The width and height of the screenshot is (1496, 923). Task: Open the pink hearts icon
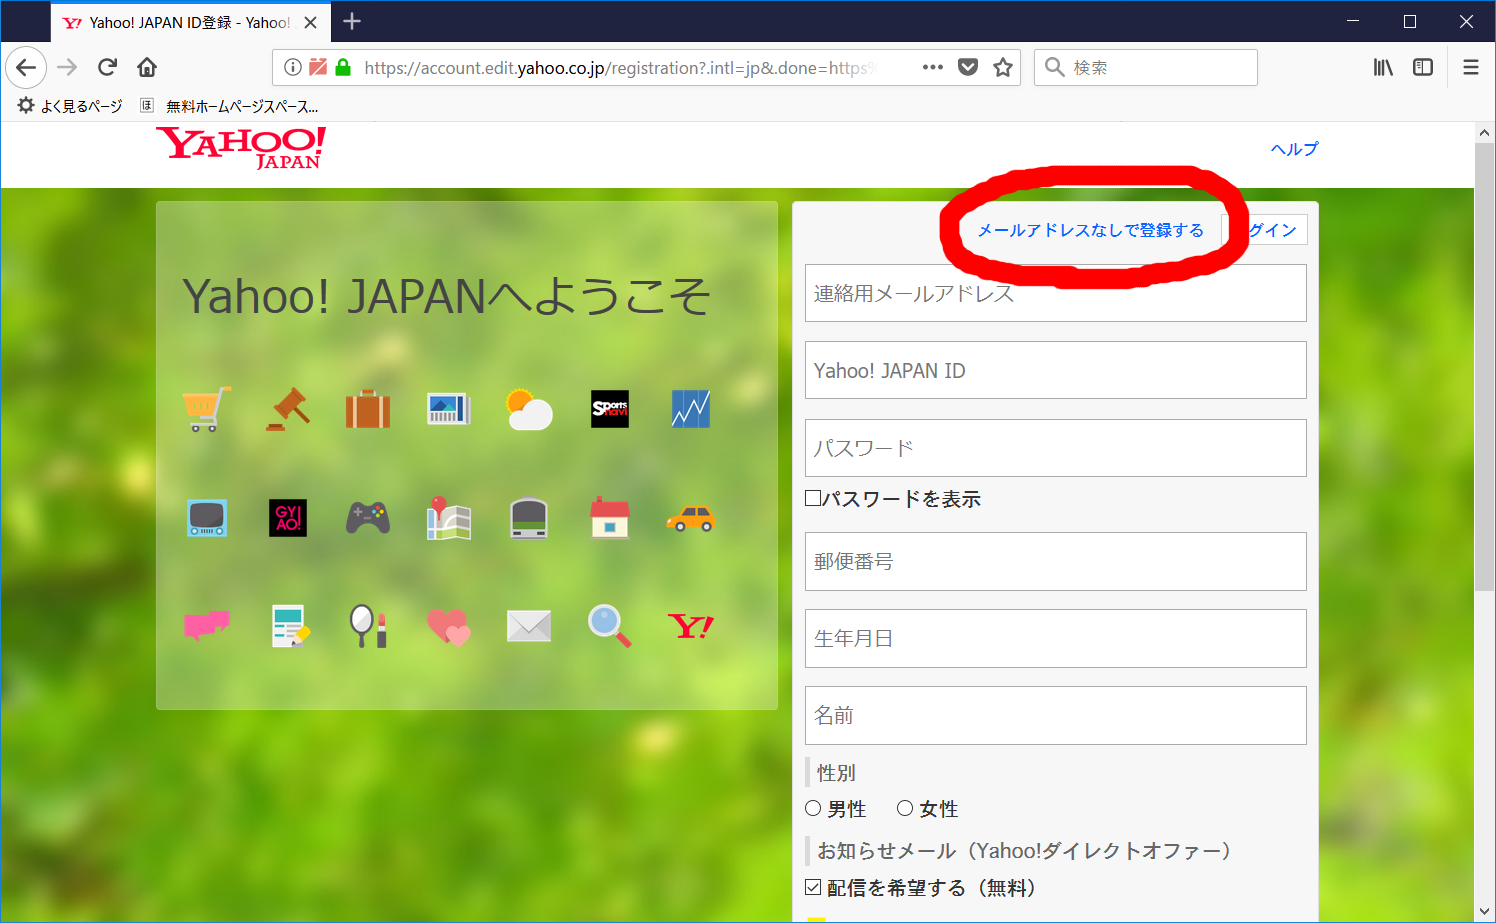(449, 627)
